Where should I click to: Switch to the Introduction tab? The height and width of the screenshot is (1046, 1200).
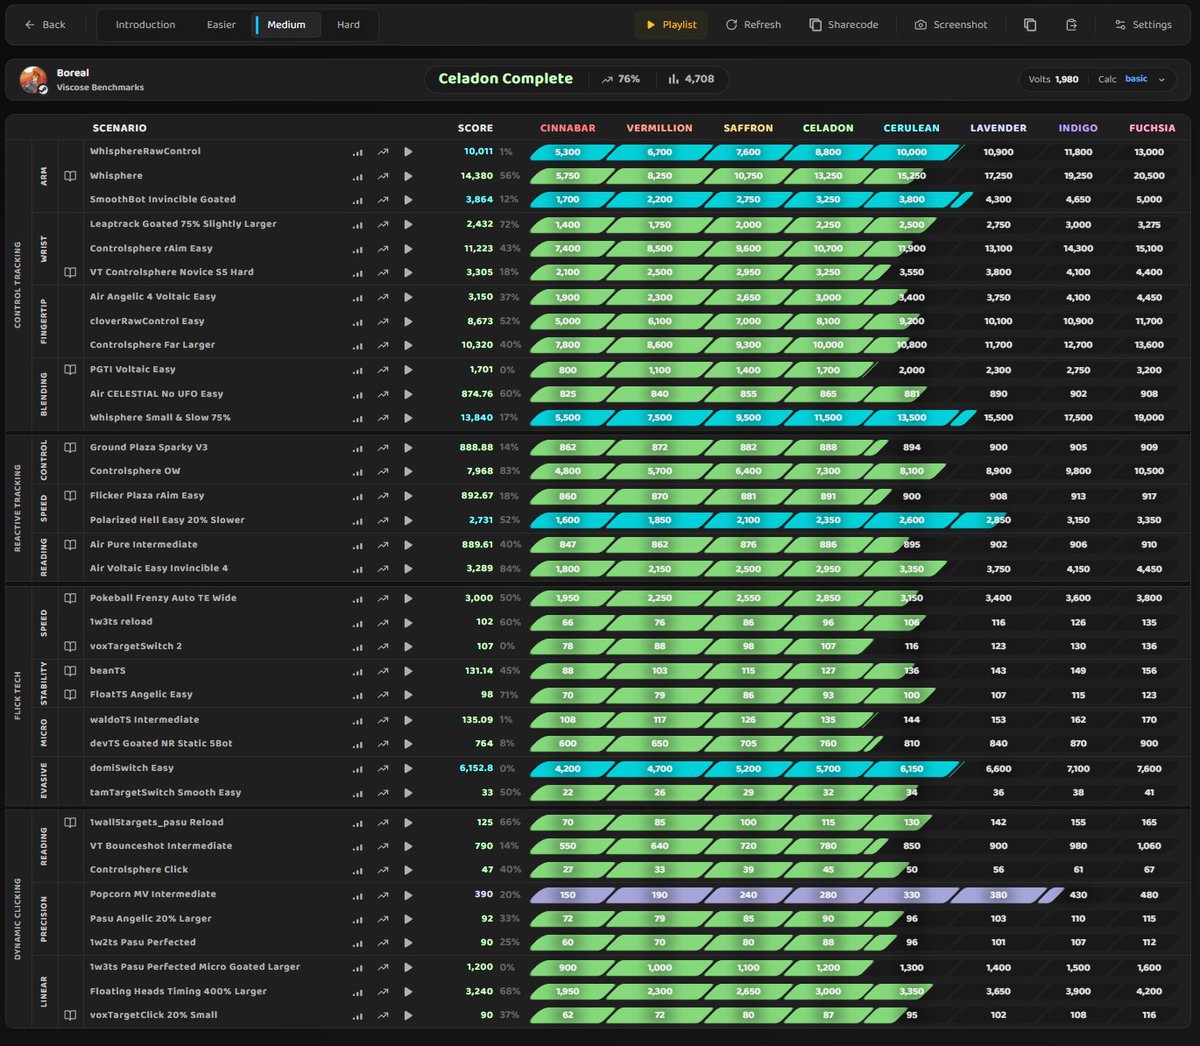coord(145,25)
